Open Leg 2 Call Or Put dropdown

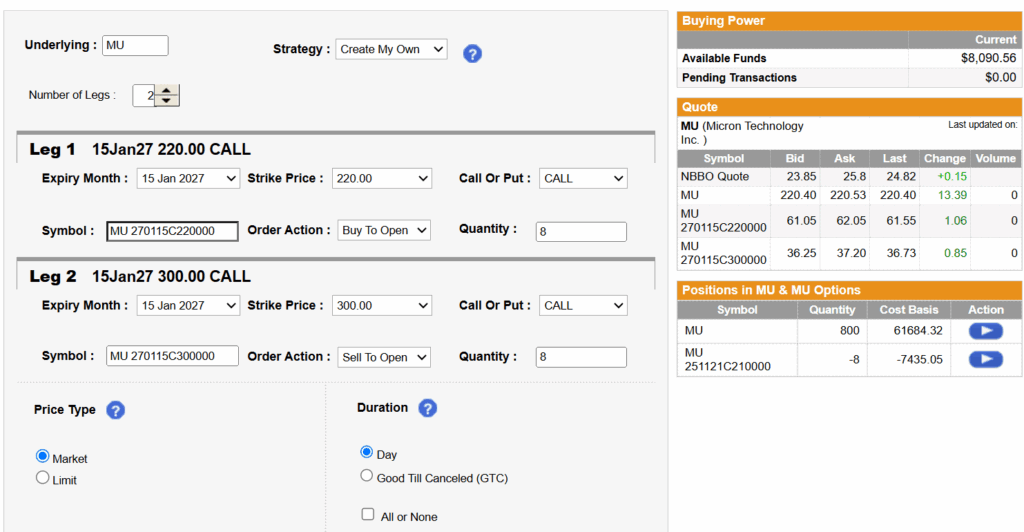click(583, 305)
